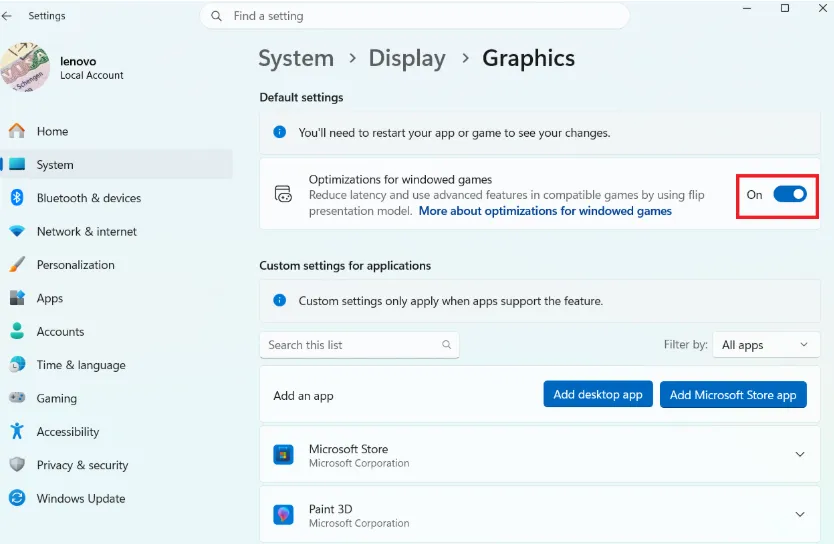This screenshot has width=834, height=544.
Task: Select Bluetooth & devices in sidebar
Action: (x=117, y=198)
